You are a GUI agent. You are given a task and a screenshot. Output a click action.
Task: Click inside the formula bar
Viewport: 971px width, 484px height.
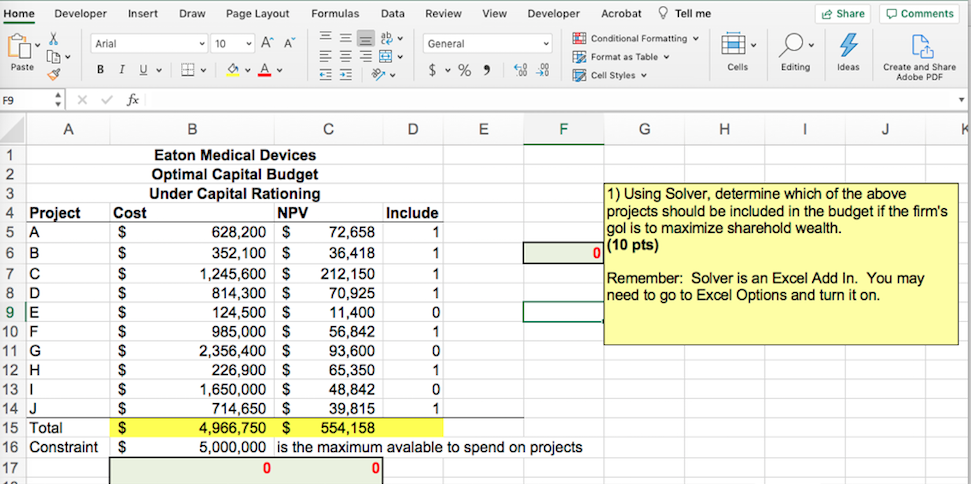click(551, 100)
